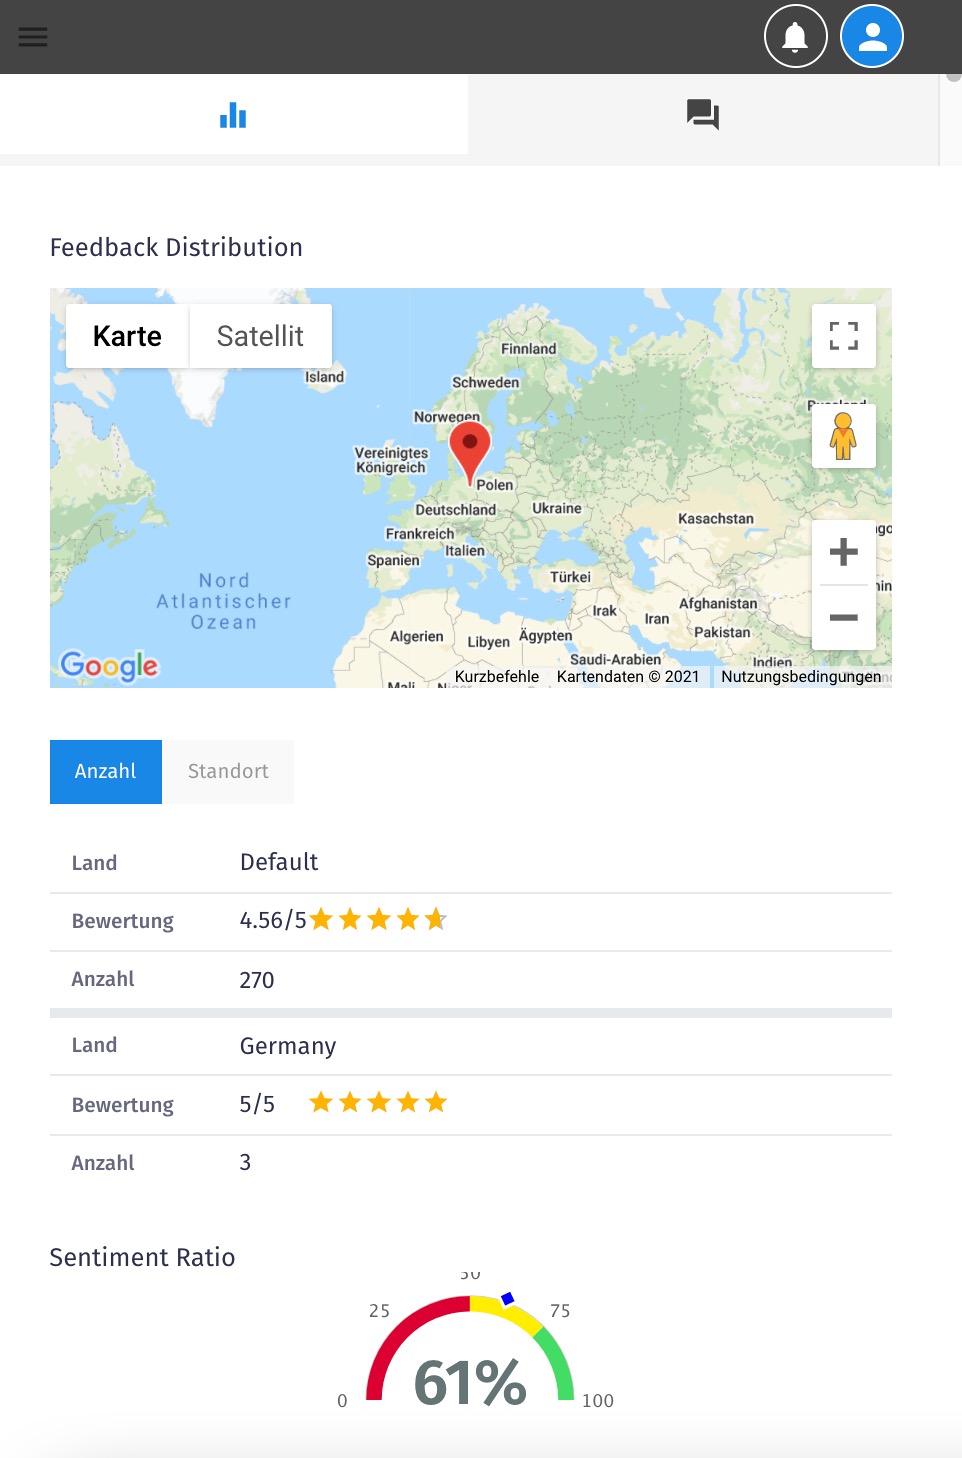Click the Germany five-star rating
Screen dimensions: 962x1458
coord(378,1103)
